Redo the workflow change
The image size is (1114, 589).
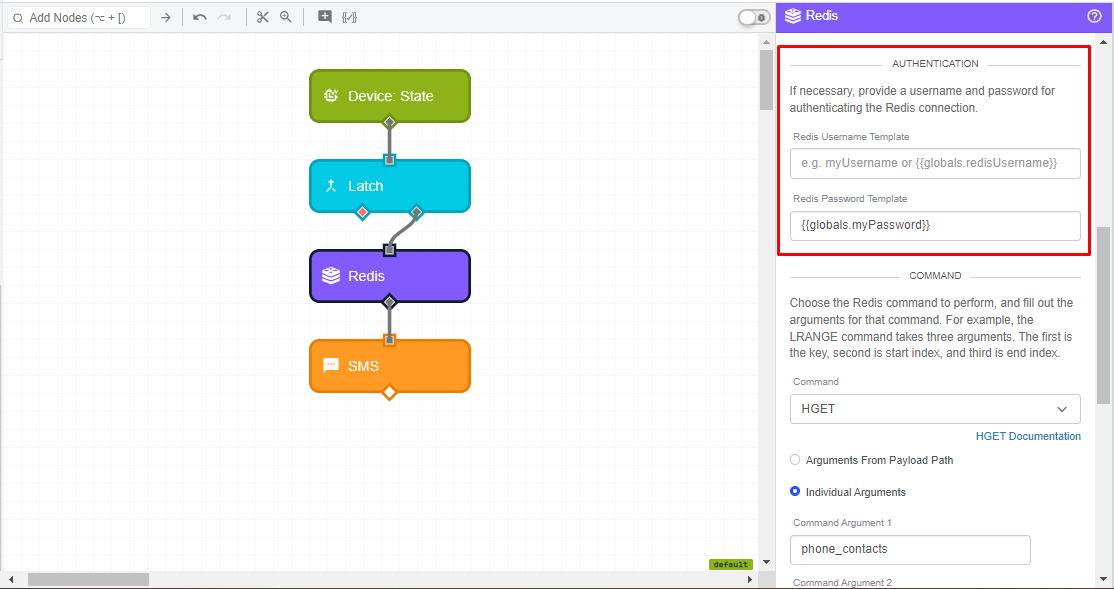pyautogui.click(x=225, y=17)
